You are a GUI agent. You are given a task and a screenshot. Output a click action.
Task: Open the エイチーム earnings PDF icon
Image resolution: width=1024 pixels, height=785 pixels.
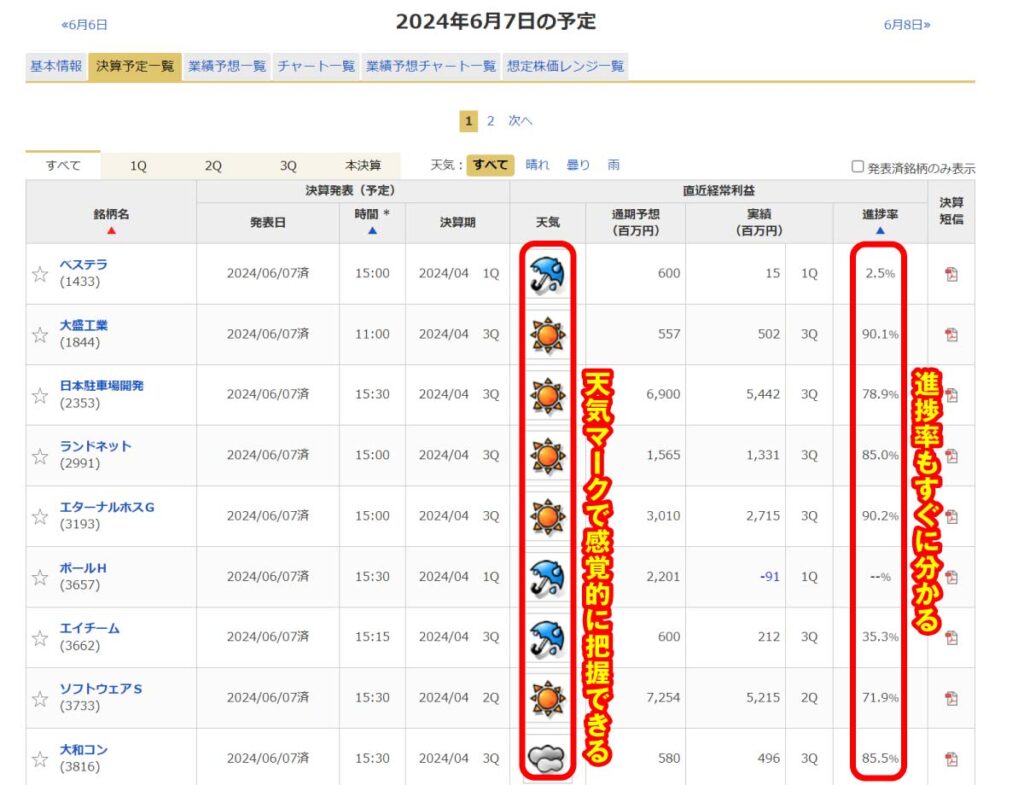pyautogui.click(x=951, y=637)
